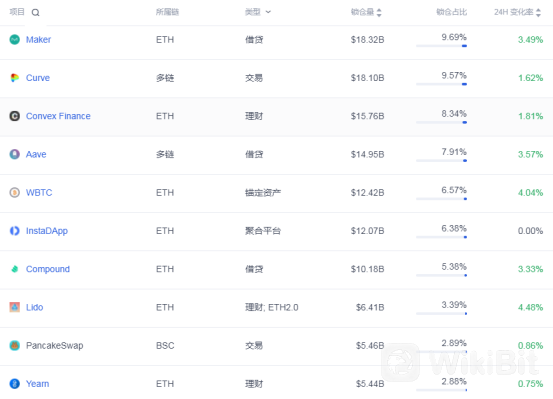Open the 类型 filter dropdown chevron

coord(268,12)
